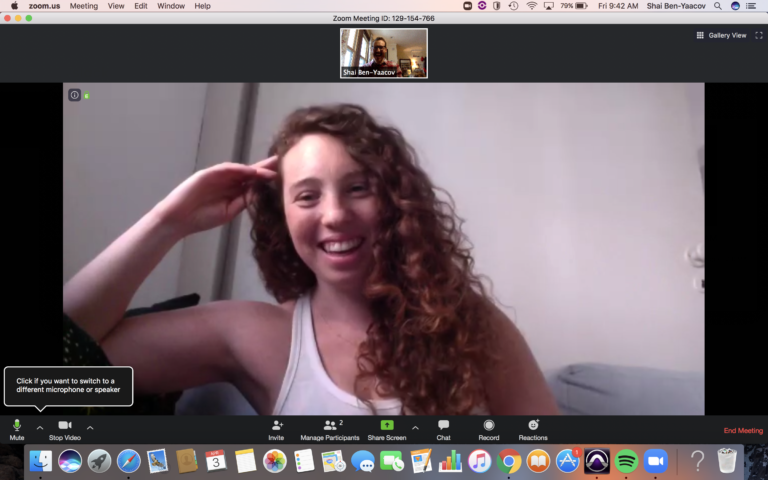Open Contacts from the Dock

point(187,461)
